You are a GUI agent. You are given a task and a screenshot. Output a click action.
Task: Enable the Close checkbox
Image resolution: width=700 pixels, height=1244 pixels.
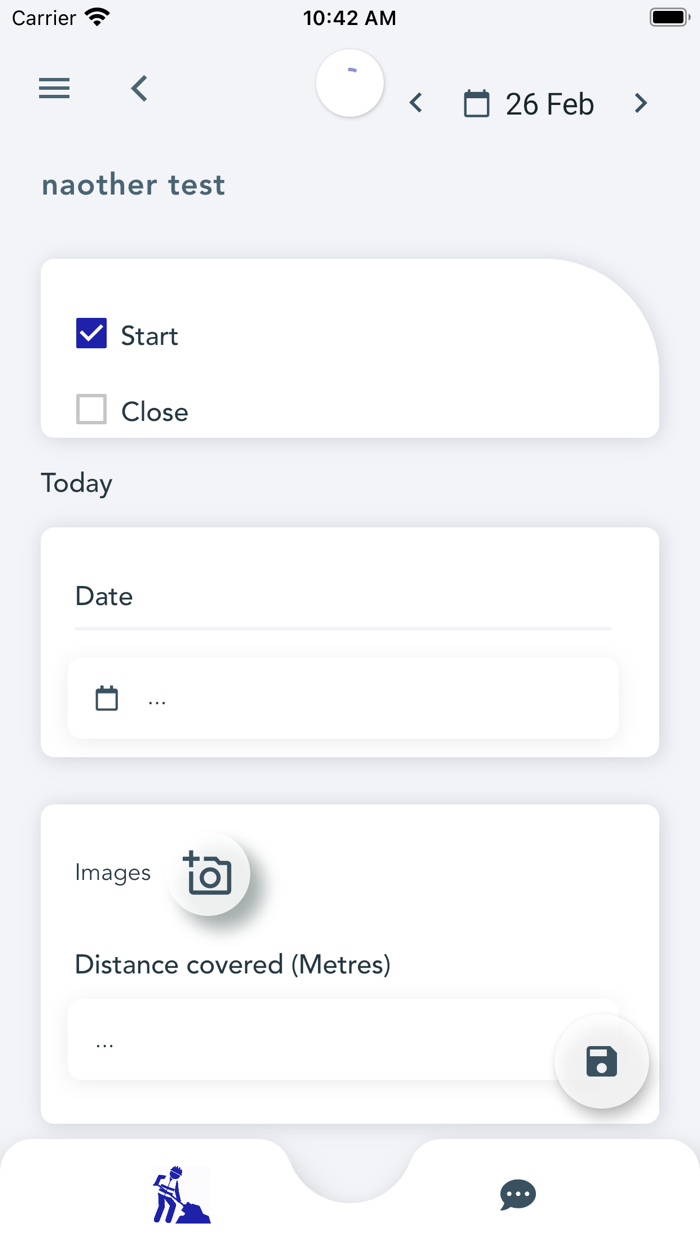point(91,409)
